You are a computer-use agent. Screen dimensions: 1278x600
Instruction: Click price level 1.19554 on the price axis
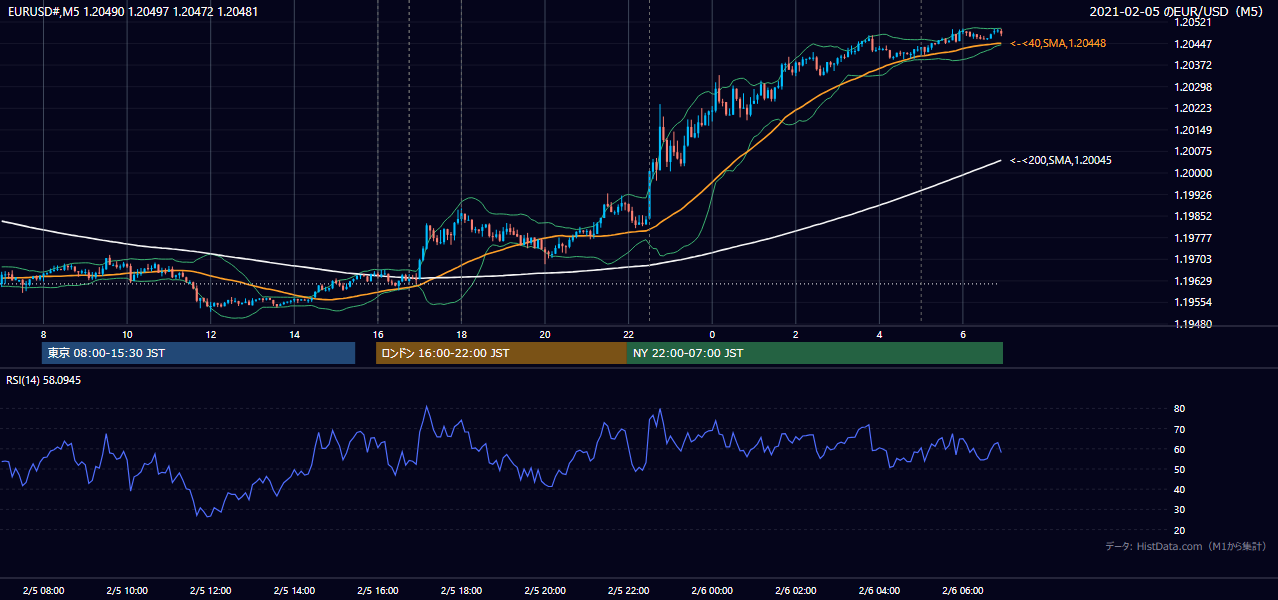(x=1193, y=302)
